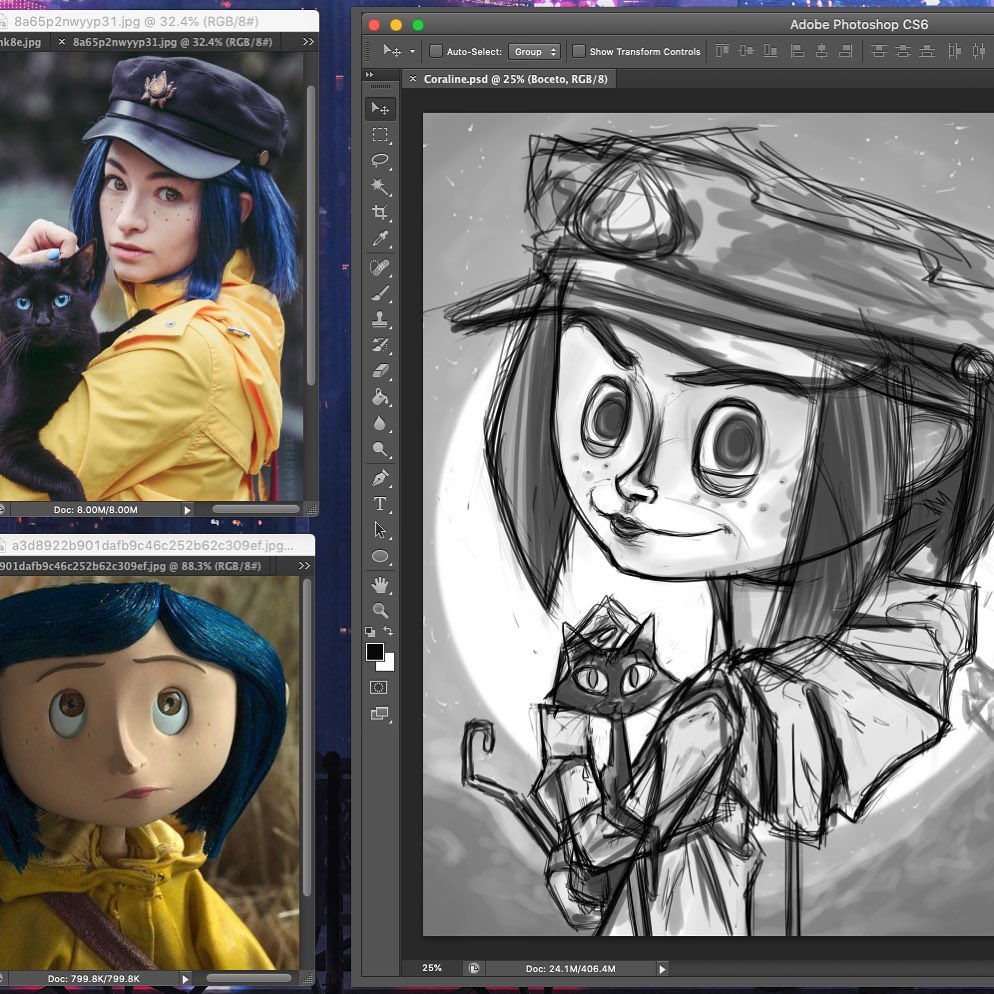Select the Lasso tool

click(380, 160)
